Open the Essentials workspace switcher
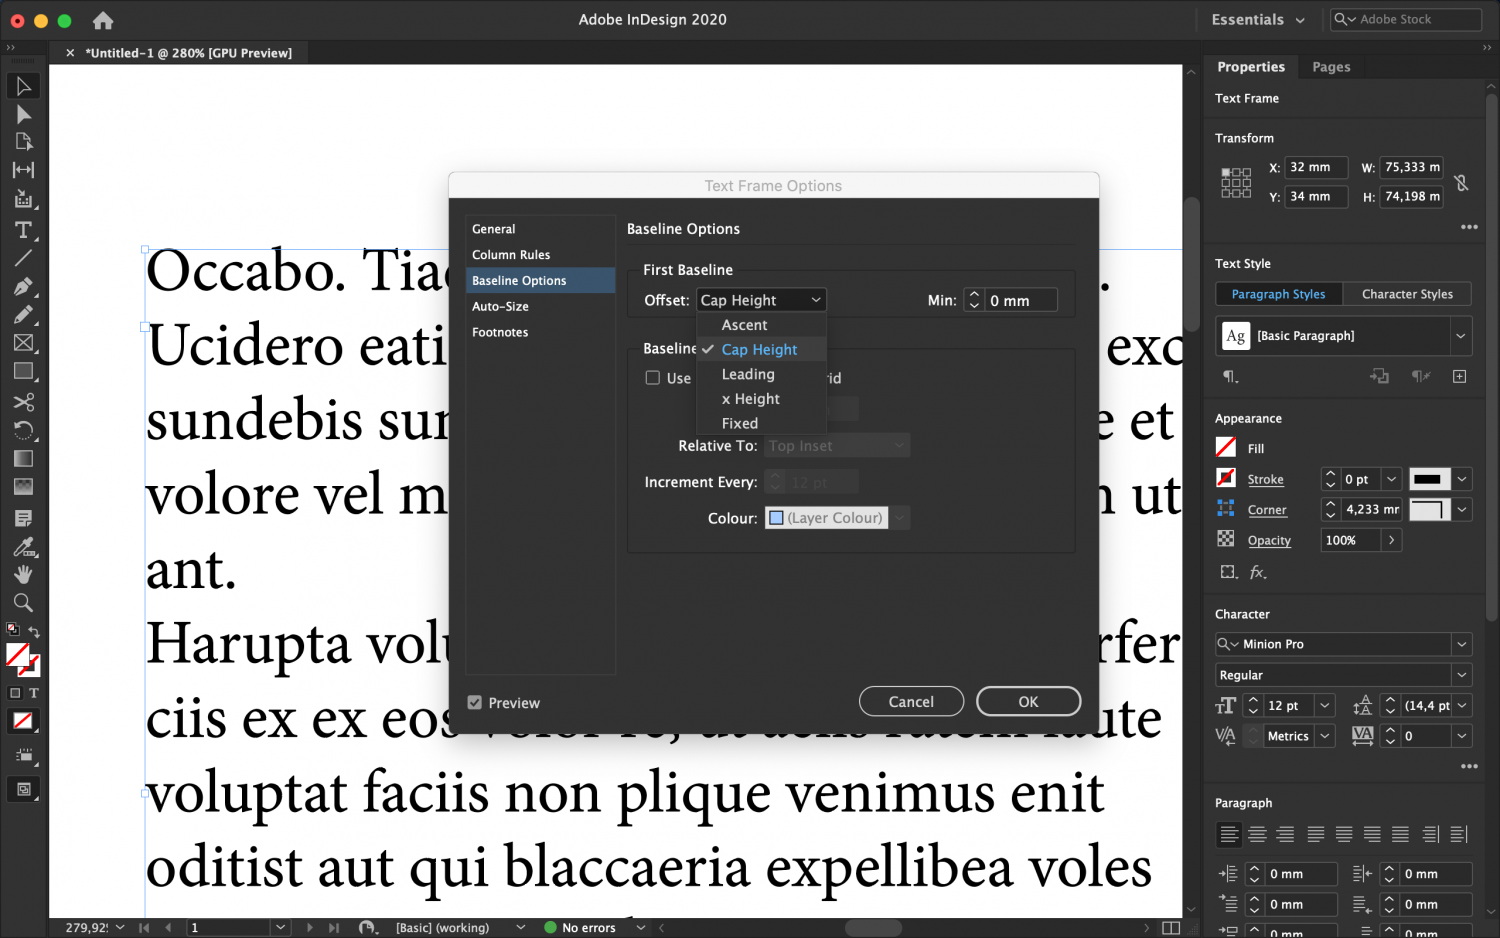1500x938 pixels. tap(1258, 20)
